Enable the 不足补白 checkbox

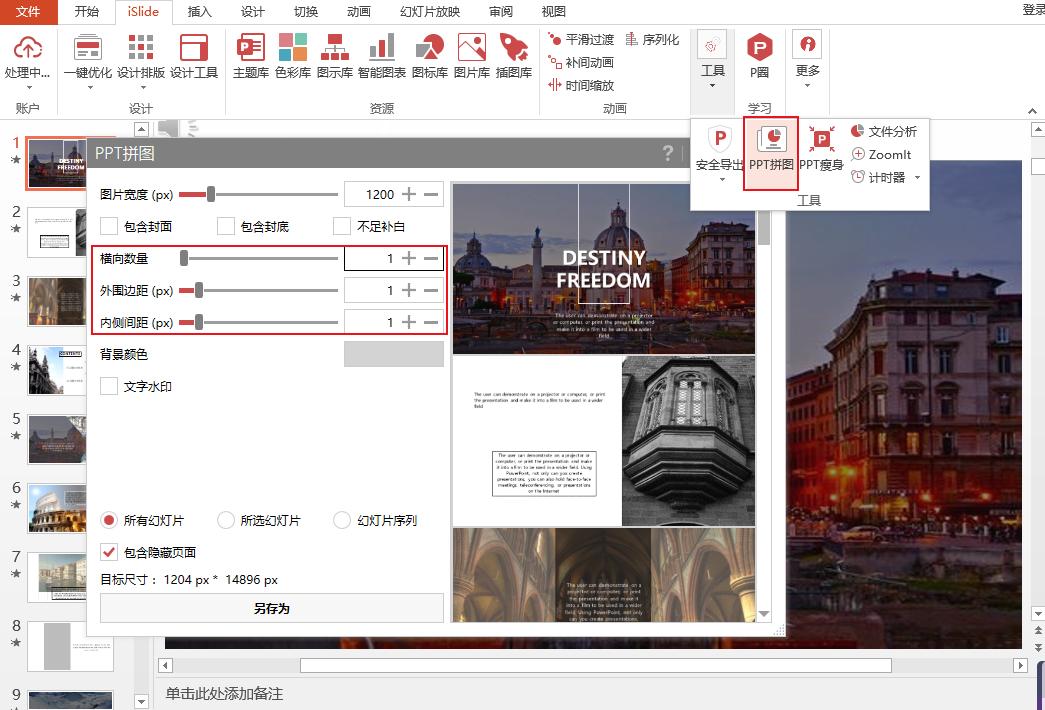[342, 226]
